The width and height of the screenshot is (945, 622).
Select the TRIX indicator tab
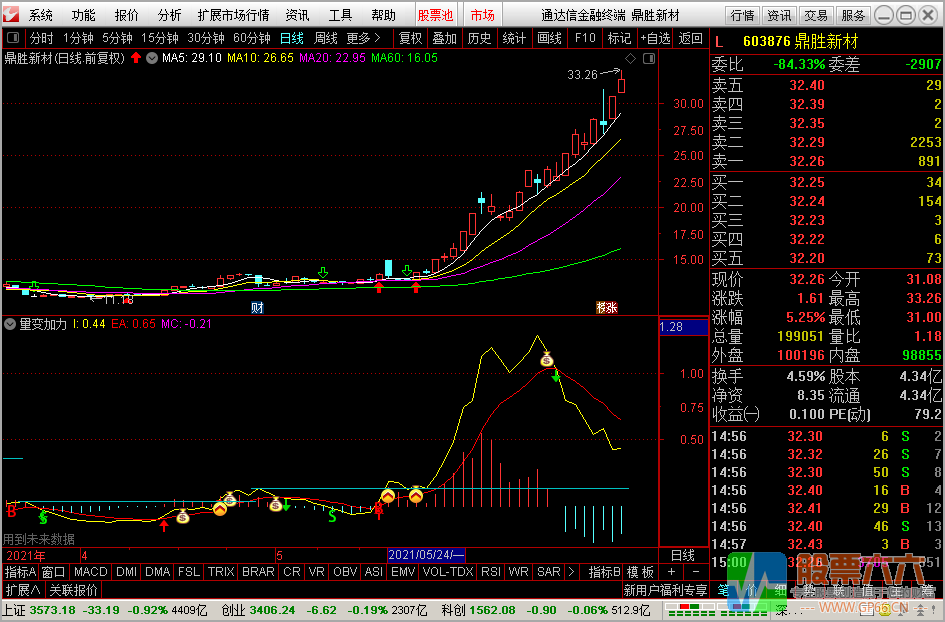(221, 571)
